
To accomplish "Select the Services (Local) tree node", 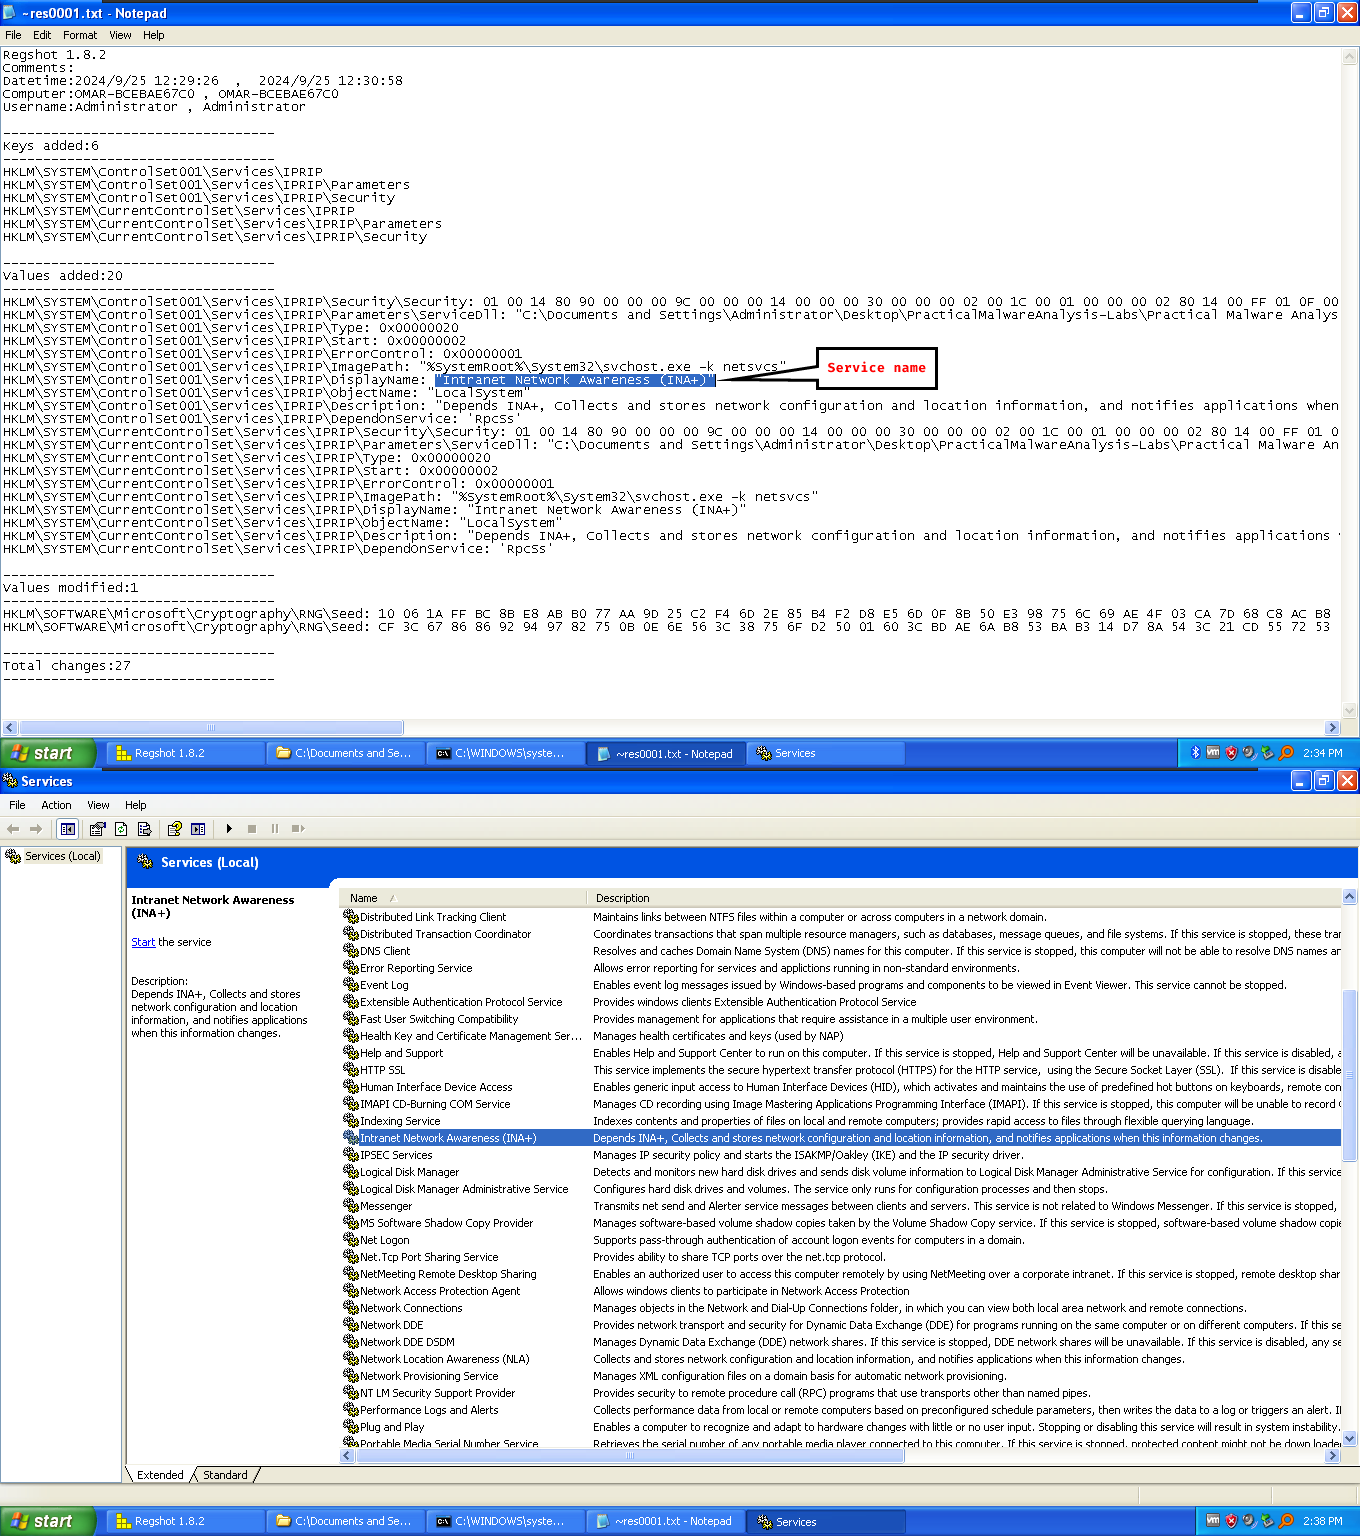I will coord(62,856).
